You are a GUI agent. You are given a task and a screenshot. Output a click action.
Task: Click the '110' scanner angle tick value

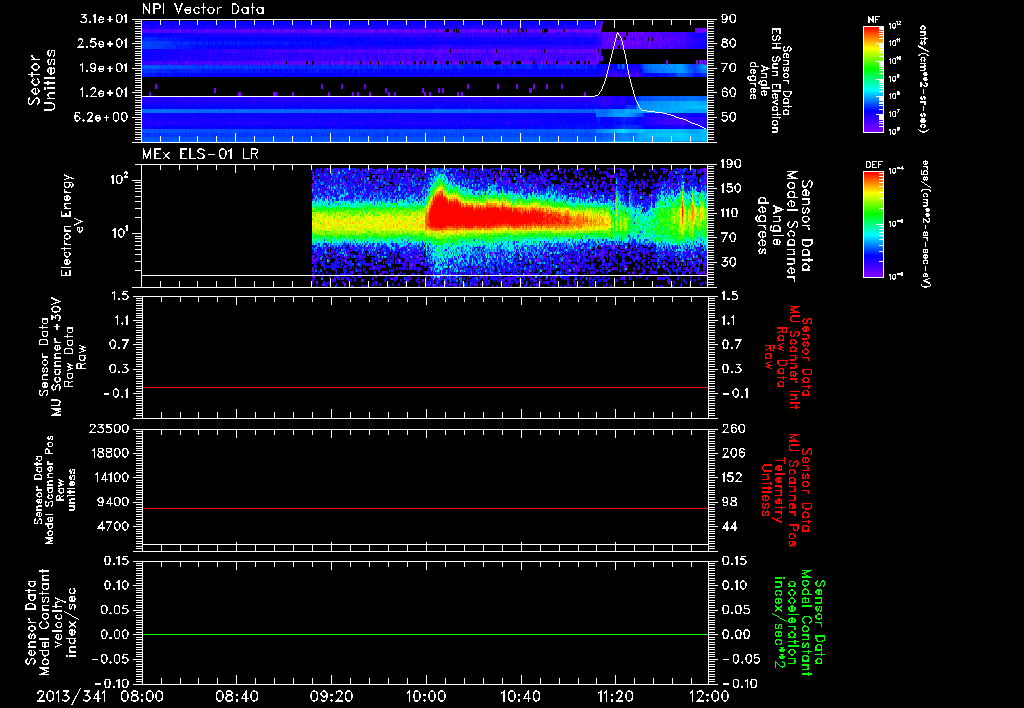[x=732, y=213]
